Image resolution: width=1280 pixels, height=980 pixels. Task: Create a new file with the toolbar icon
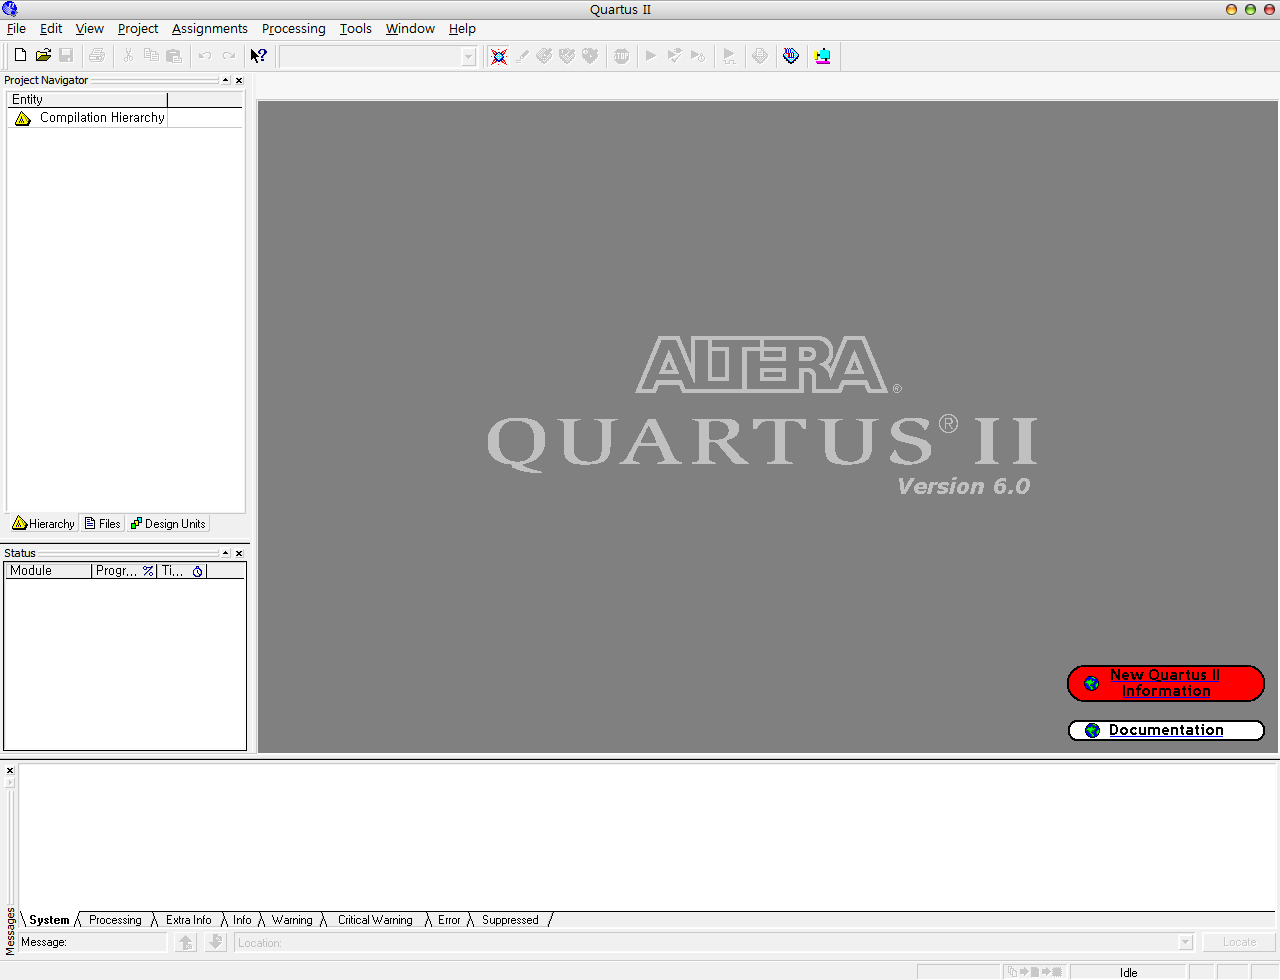(x=20, y=56)
